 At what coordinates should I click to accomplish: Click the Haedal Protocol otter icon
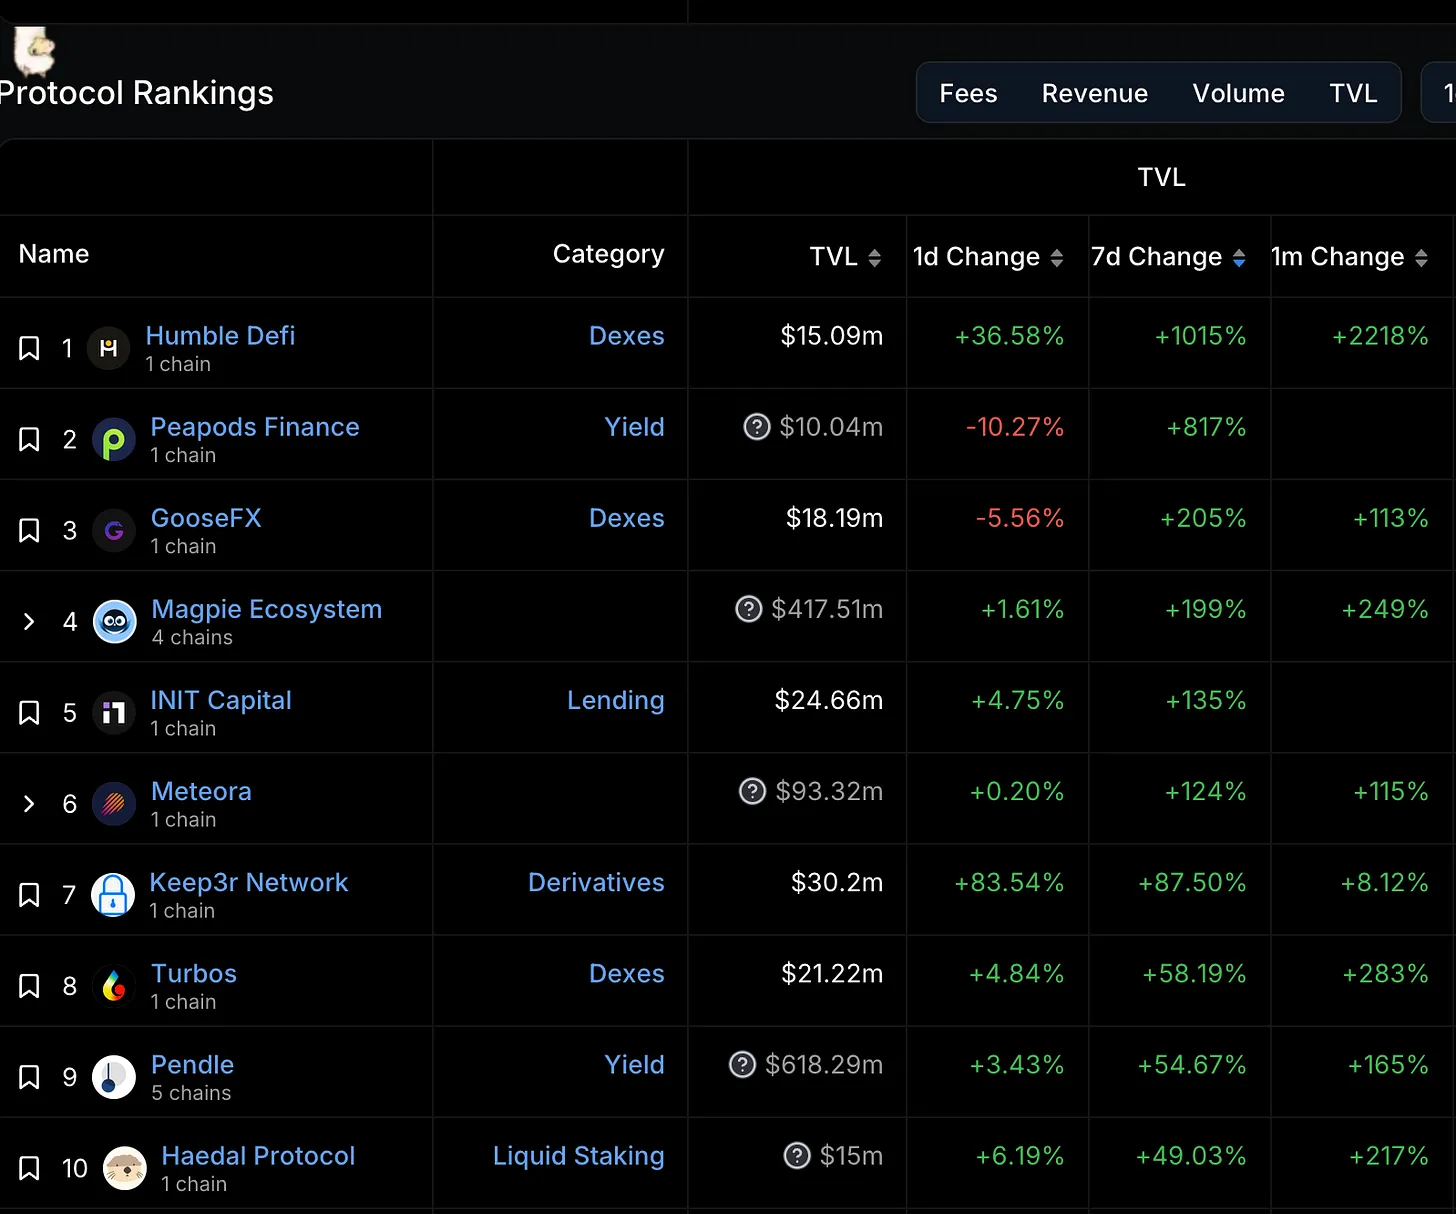pos(125,1168)
